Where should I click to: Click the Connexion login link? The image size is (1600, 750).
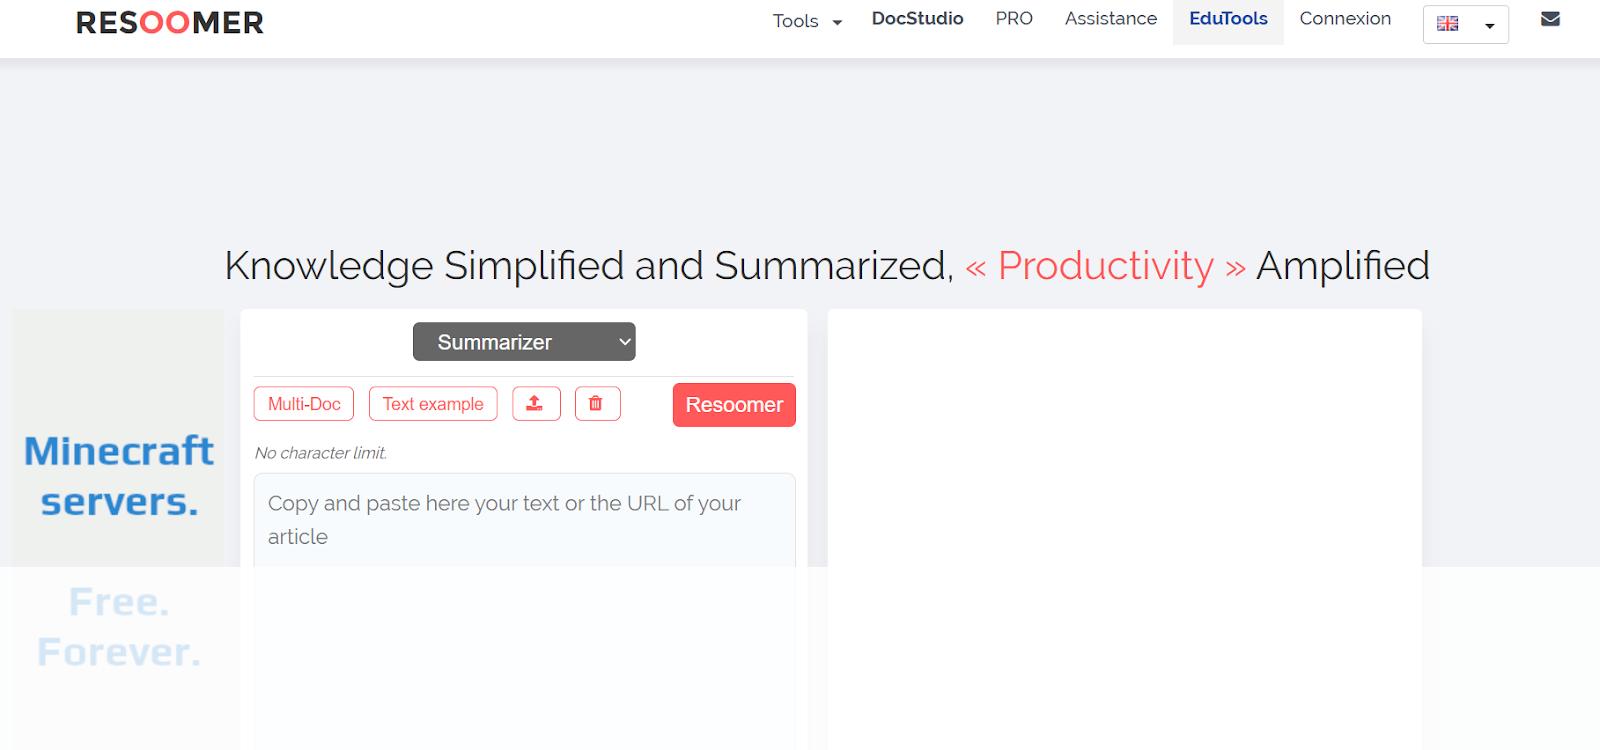[x=1345, y=19]
